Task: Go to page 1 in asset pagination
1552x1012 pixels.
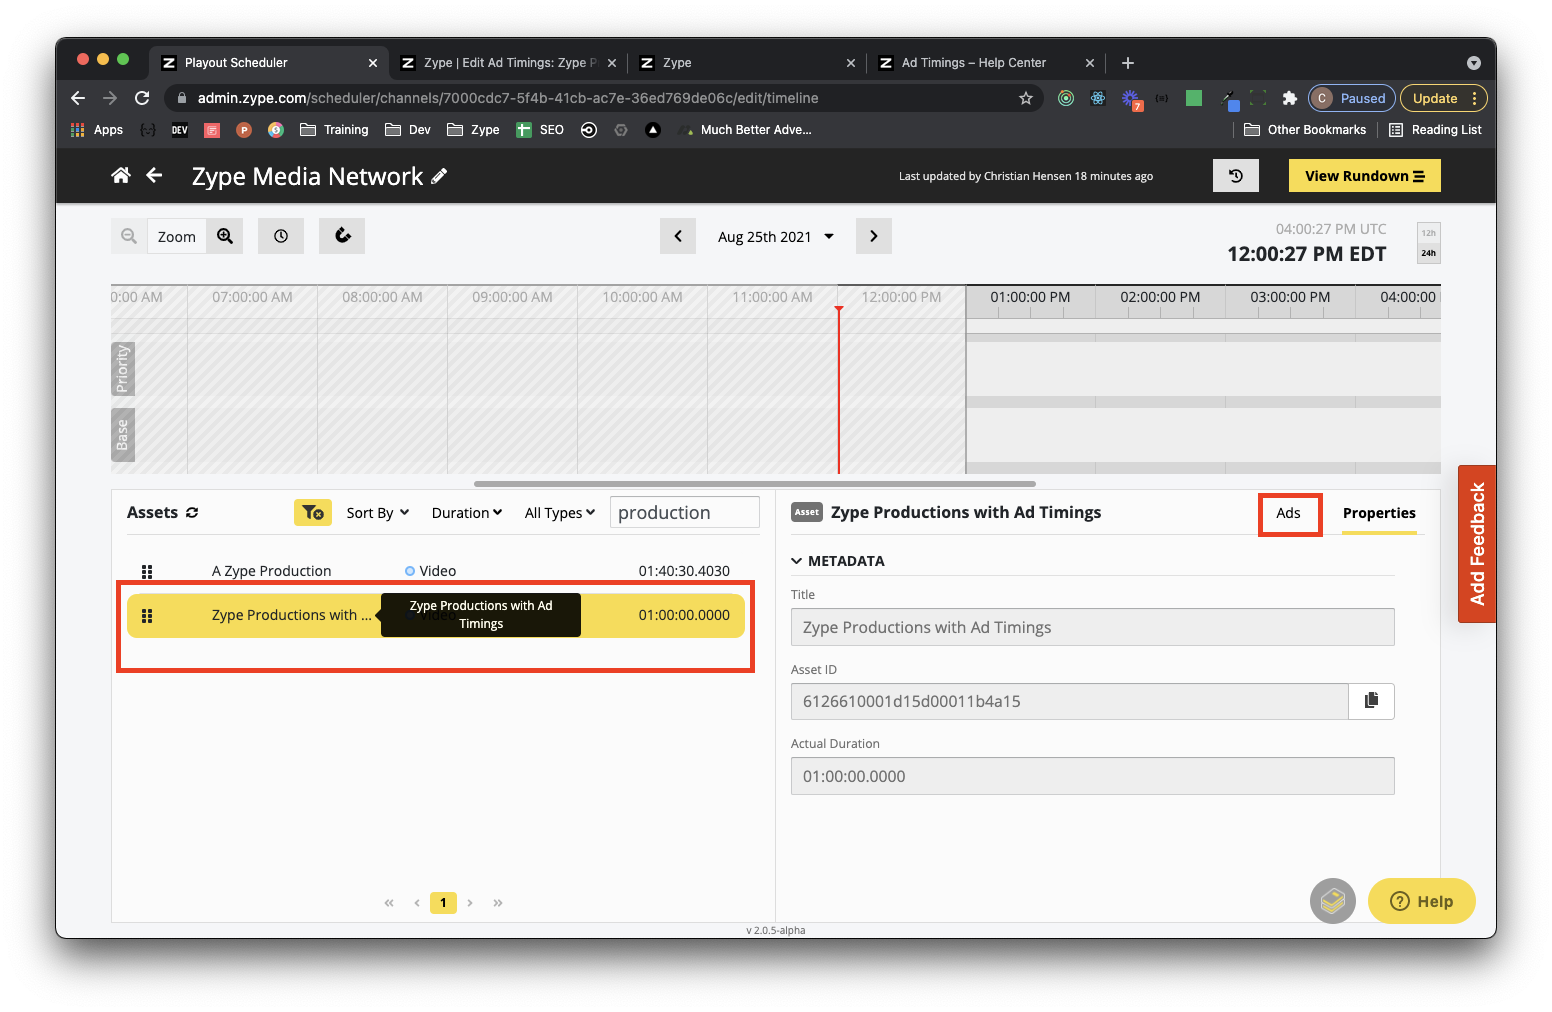Action: (443, 902)
